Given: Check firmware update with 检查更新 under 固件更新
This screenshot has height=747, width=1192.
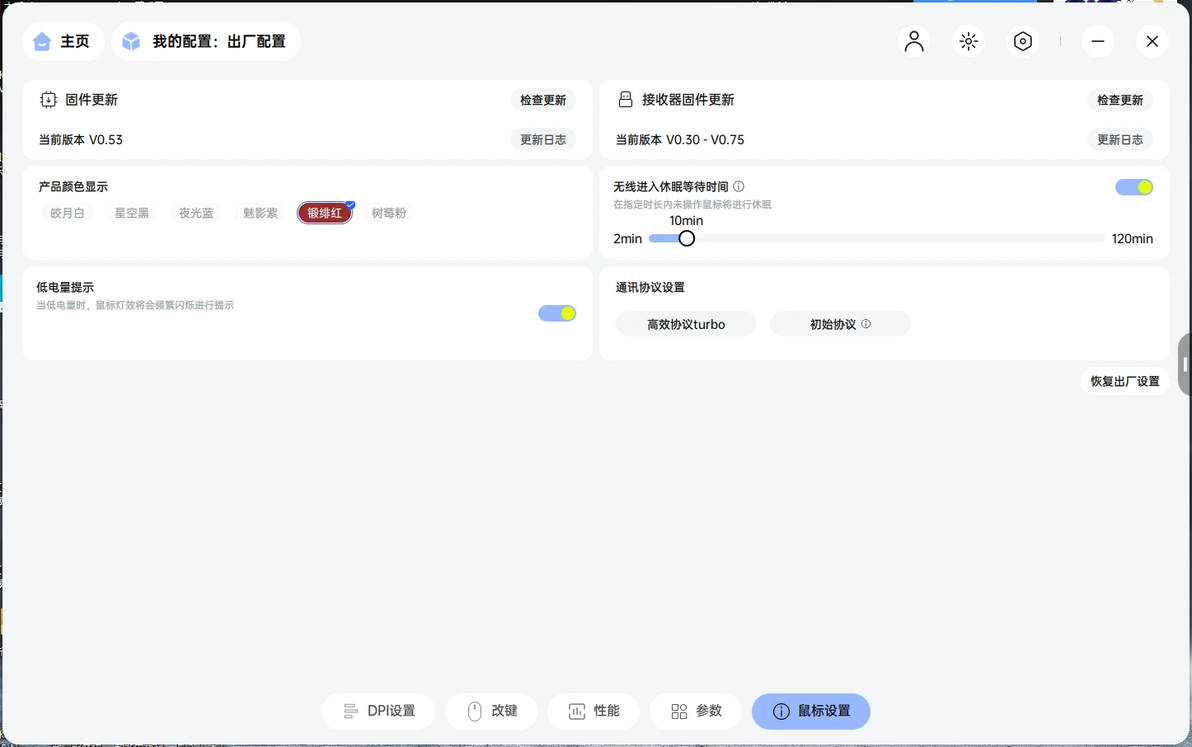Looking at the screenshot, I should (543, 100).
